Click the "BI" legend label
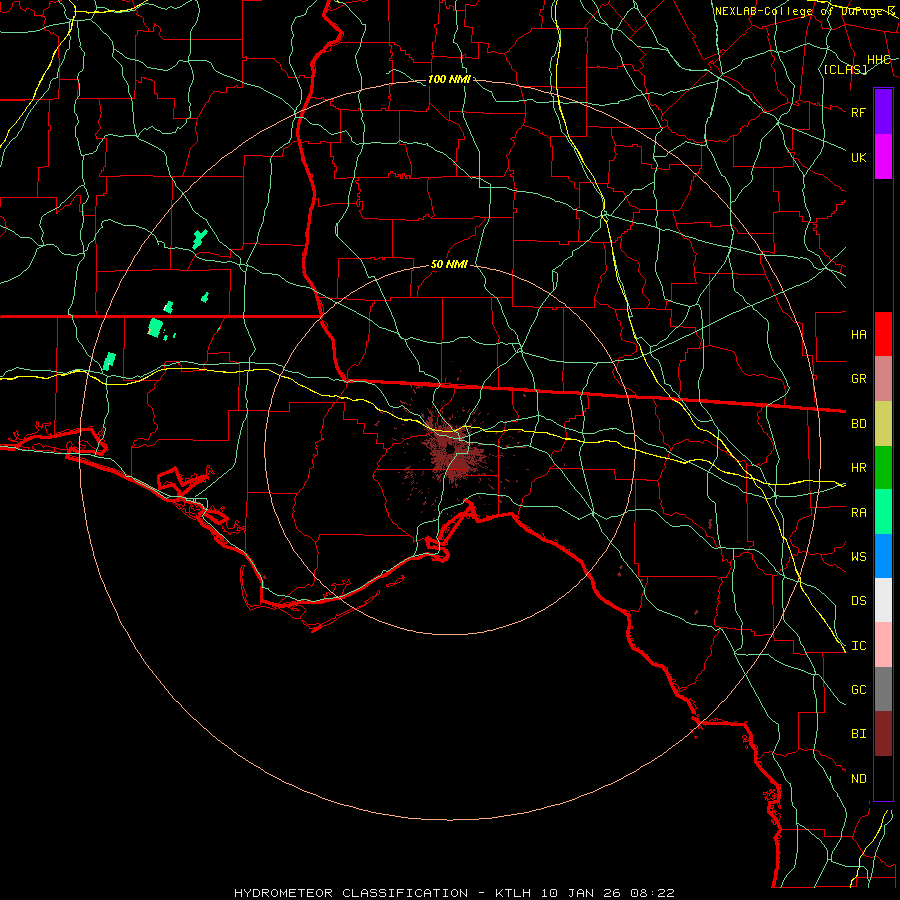 [x=859, y=734]
